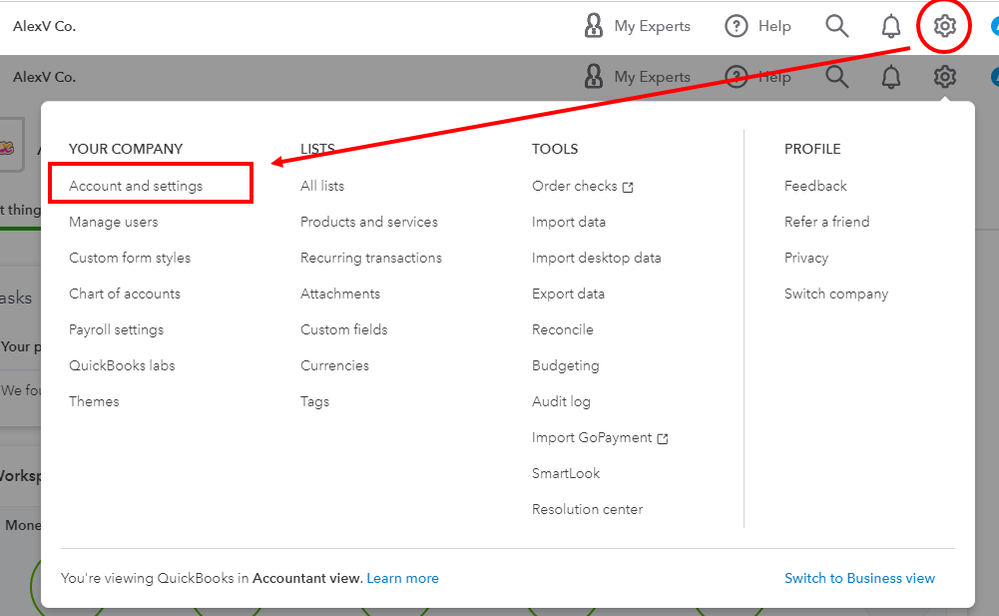Open Budgeting tool
Image resolution: width=999 pixels, height=616 pixels.
tap(566, 366)
